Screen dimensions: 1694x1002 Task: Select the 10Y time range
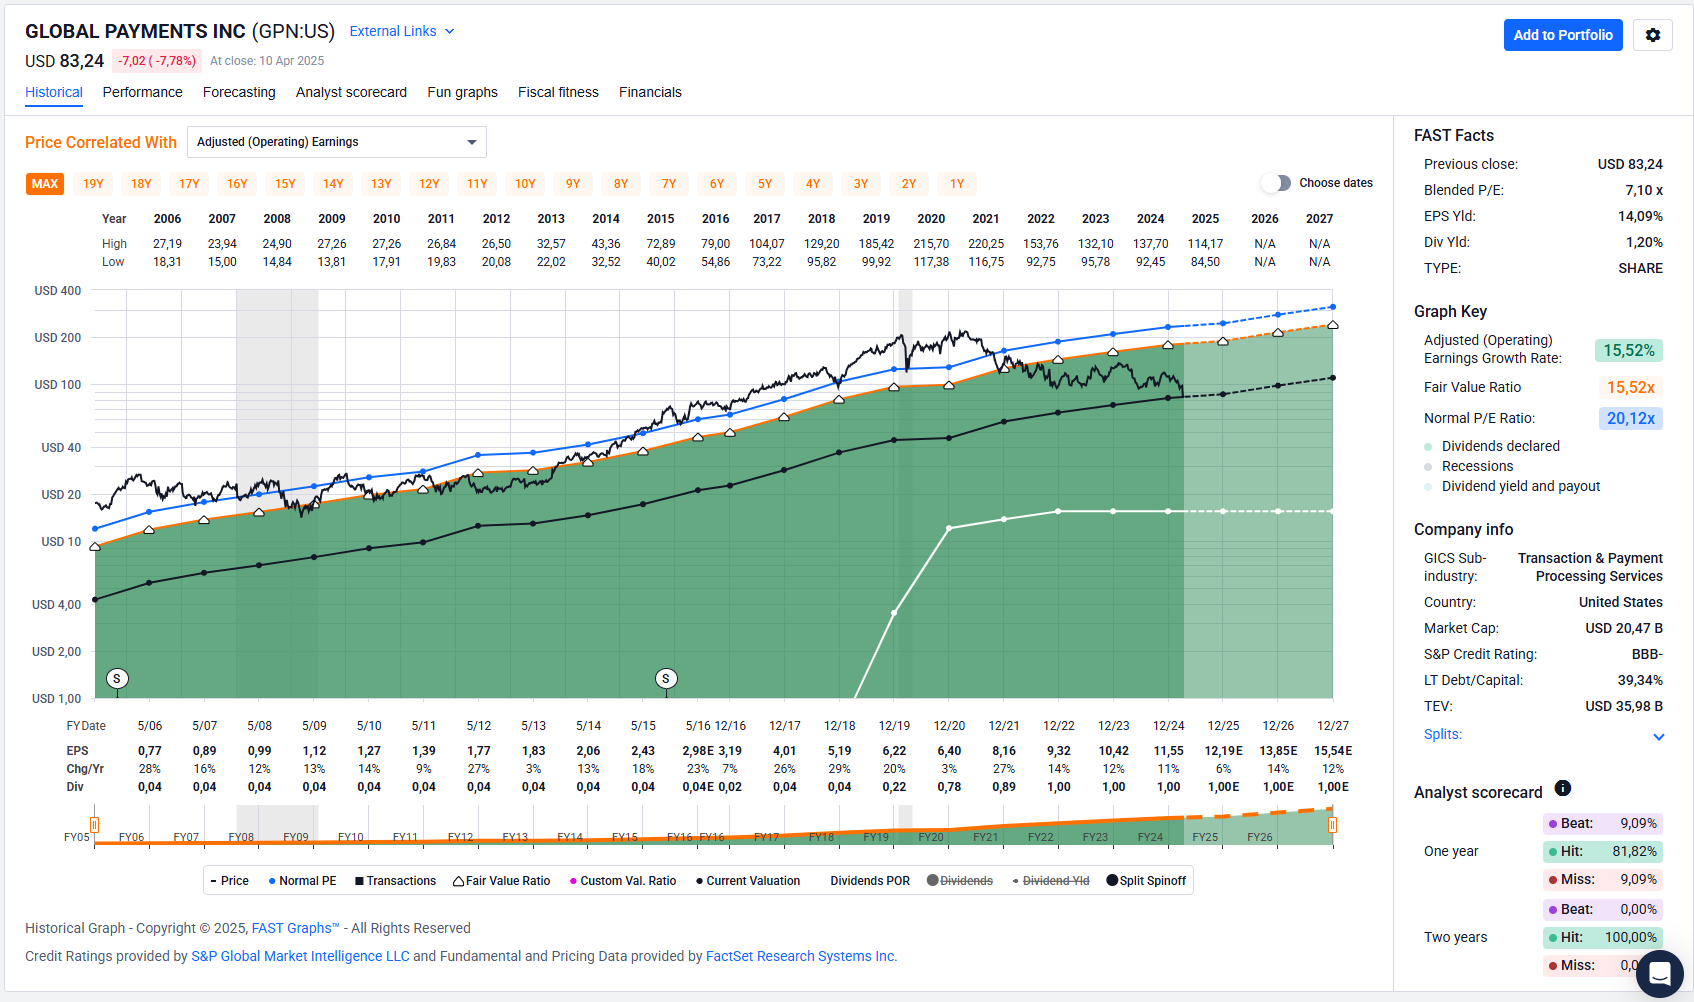525,184
